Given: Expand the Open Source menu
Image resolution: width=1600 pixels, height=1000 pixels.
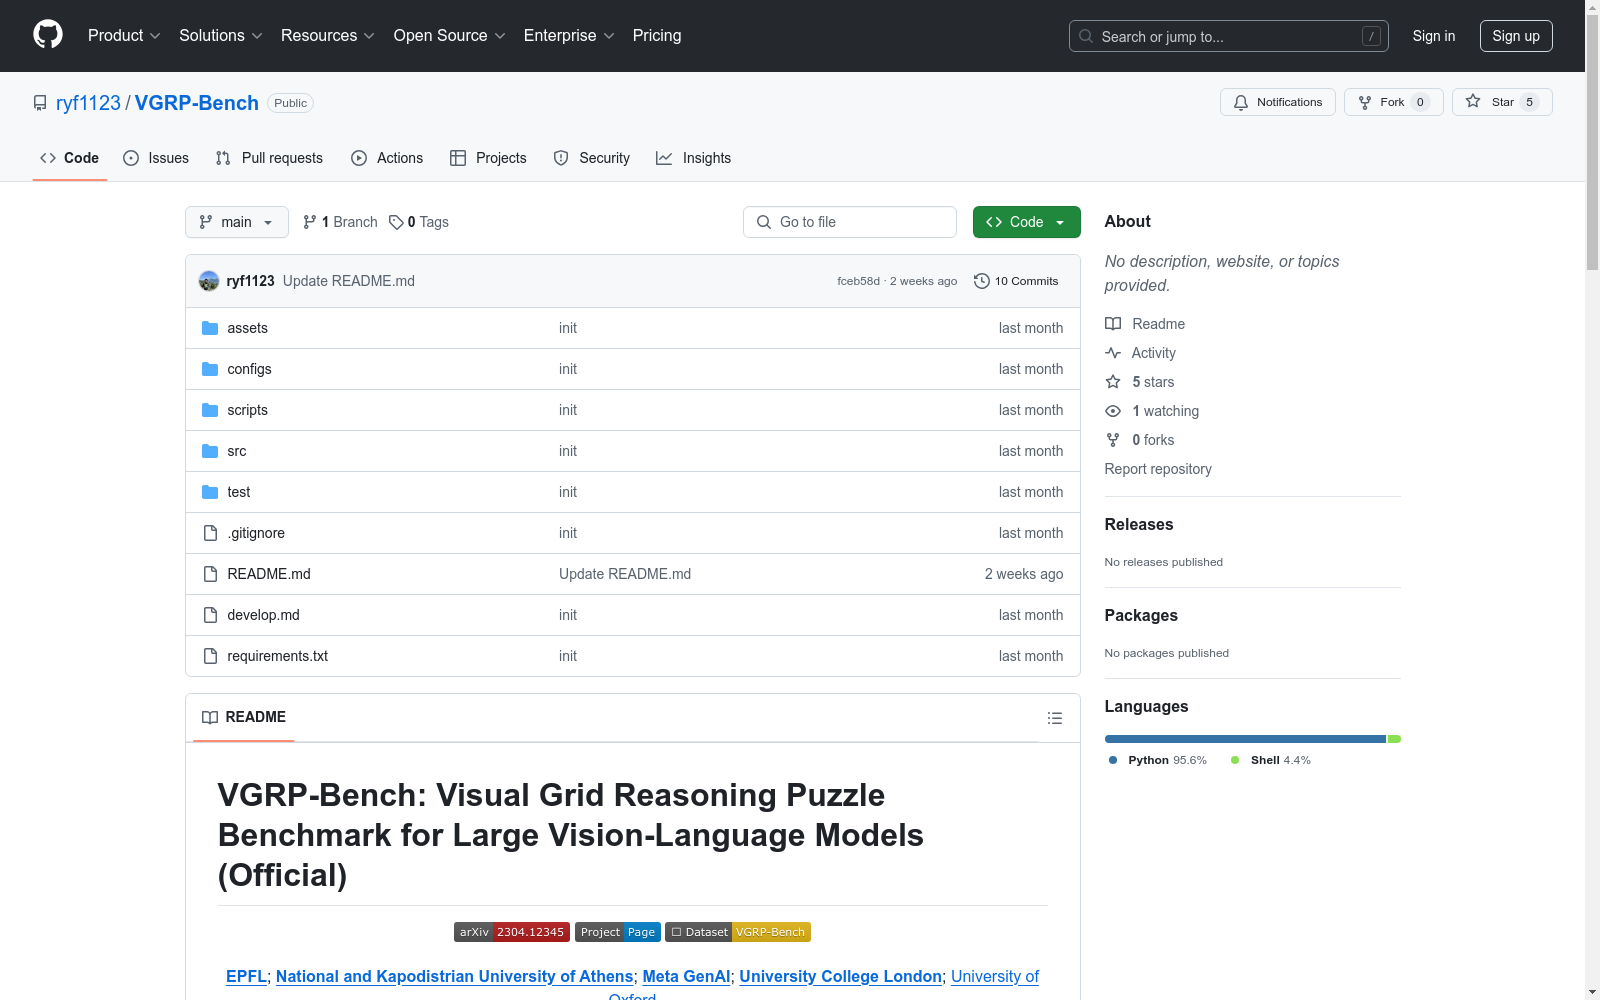Looking at the screenshot, I should pos(450,35).
